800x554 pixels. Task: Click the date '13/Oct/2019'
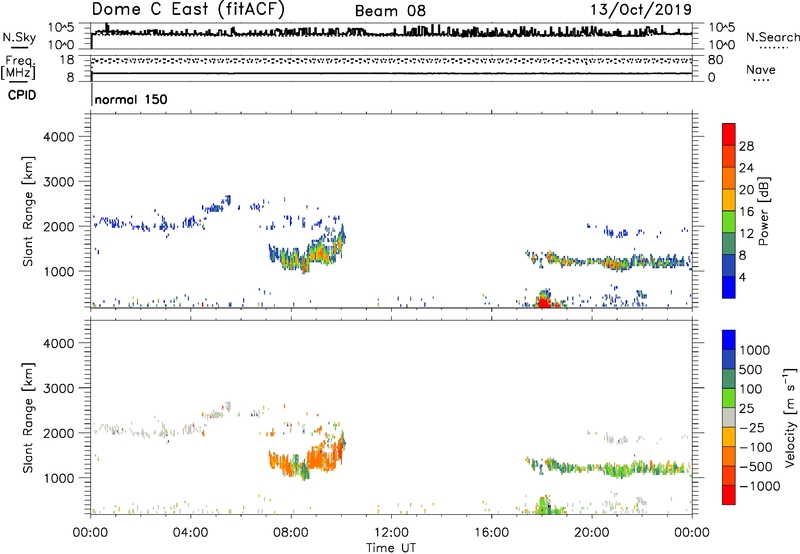click(x=641, y=10)
